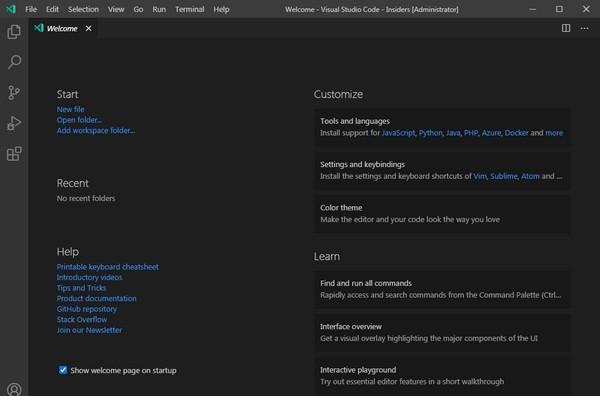This screenshot has width=600, height=411.
Task: Open Stack Overflow link
Action: [82, 320]
